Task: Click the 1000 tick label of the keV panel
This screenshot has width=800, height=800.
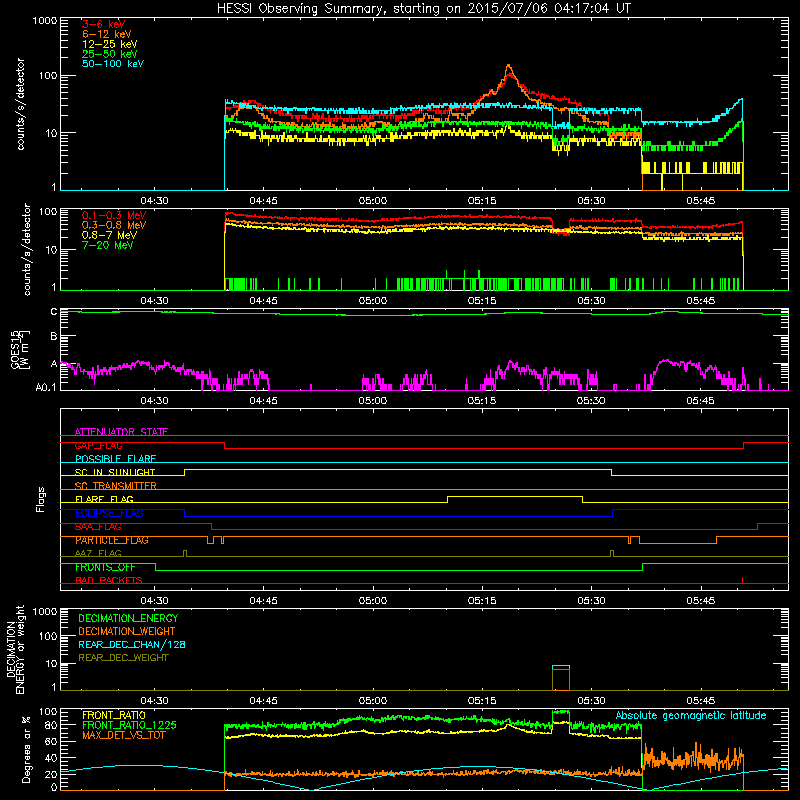Action: [x=44, y=21]
